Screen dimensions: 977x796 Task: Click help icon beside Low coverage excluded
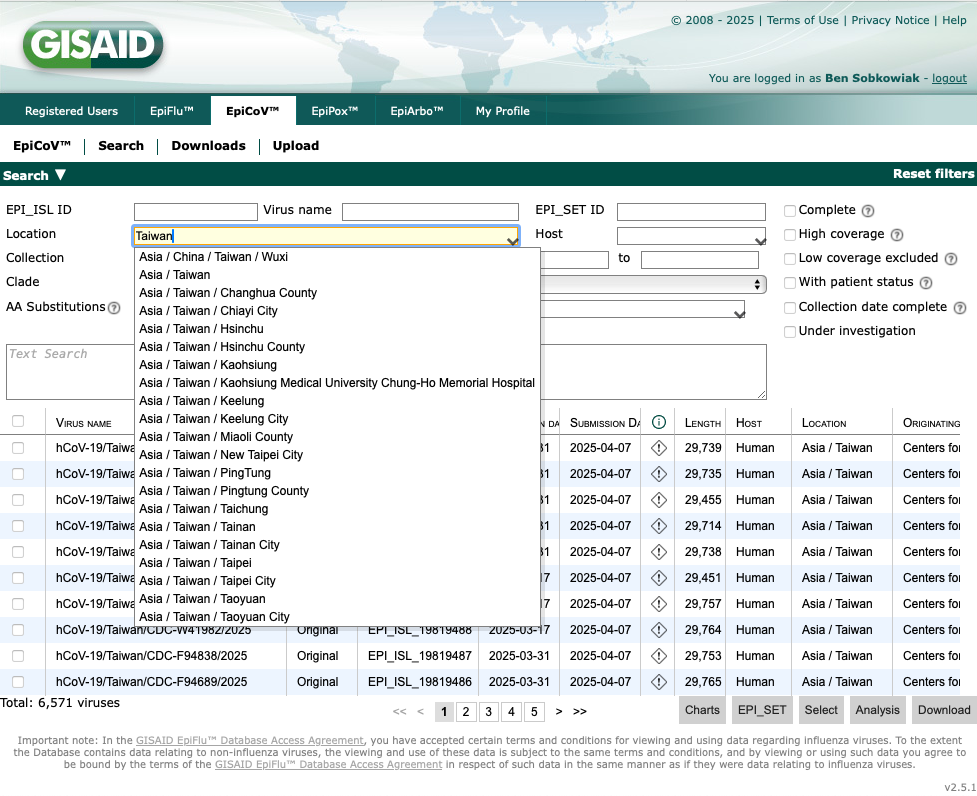coord(950,259)
